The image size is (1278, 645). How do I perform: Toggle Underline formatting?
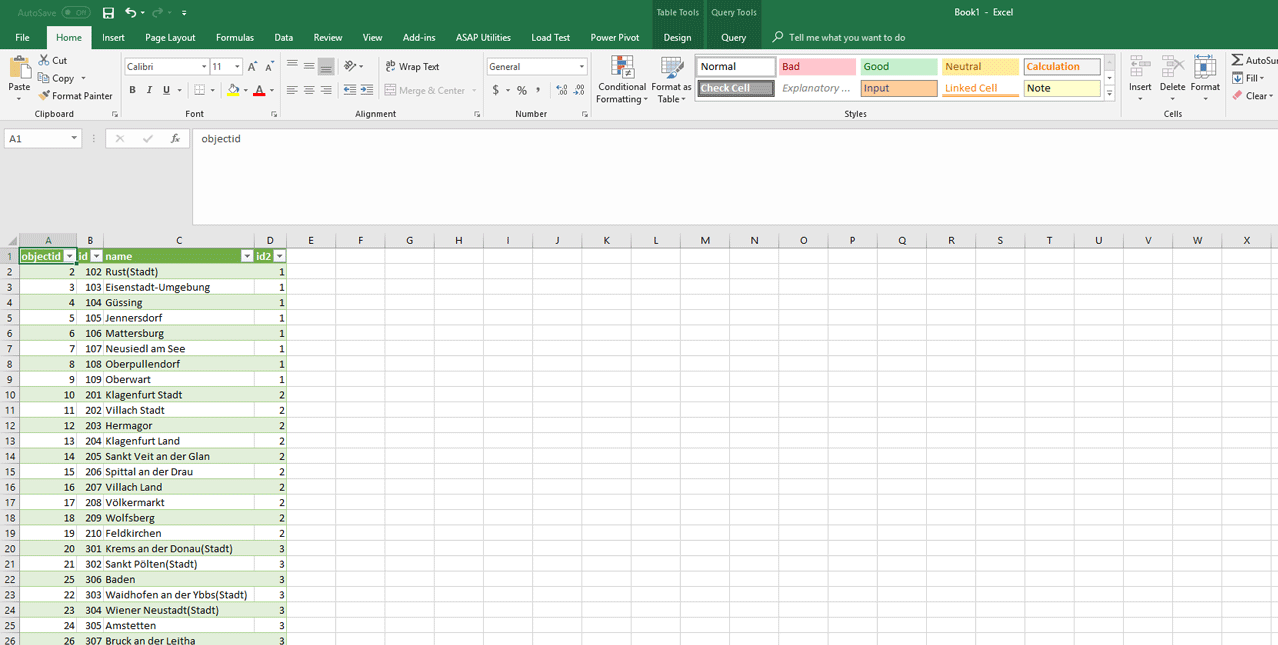click(x=166, y=90)
